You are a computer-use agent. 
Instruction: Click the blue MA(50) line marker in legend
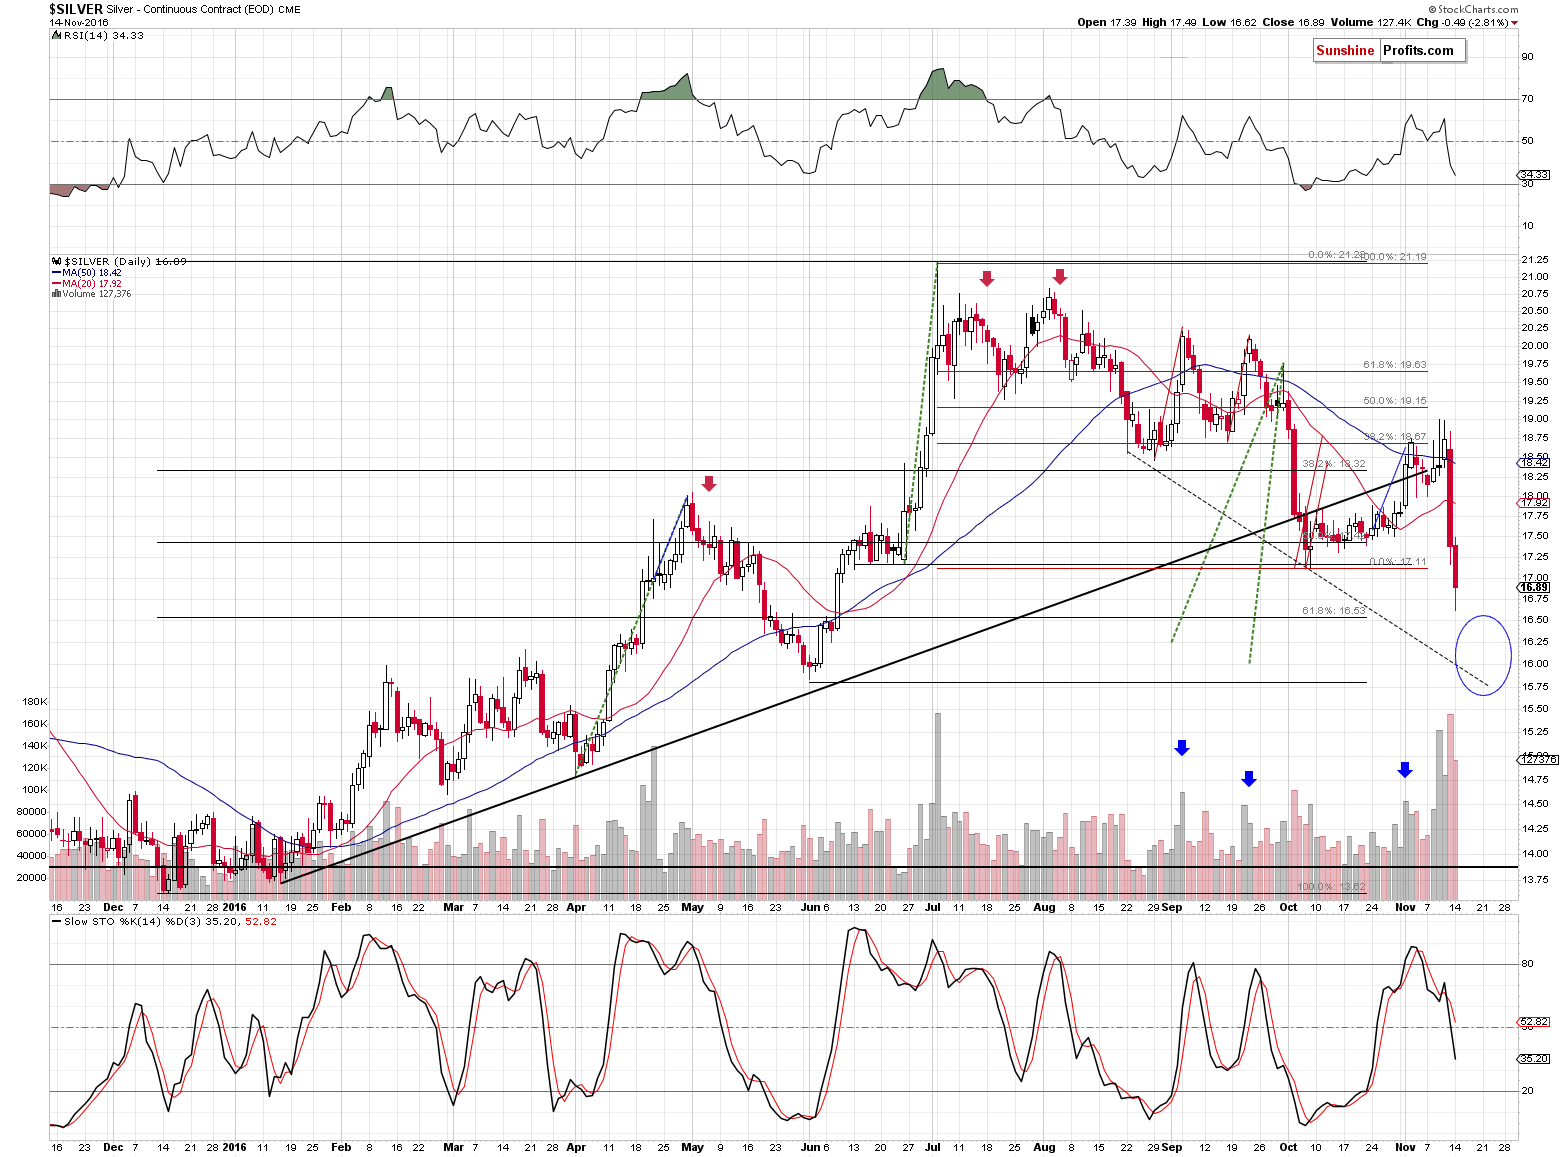(56, 272)
